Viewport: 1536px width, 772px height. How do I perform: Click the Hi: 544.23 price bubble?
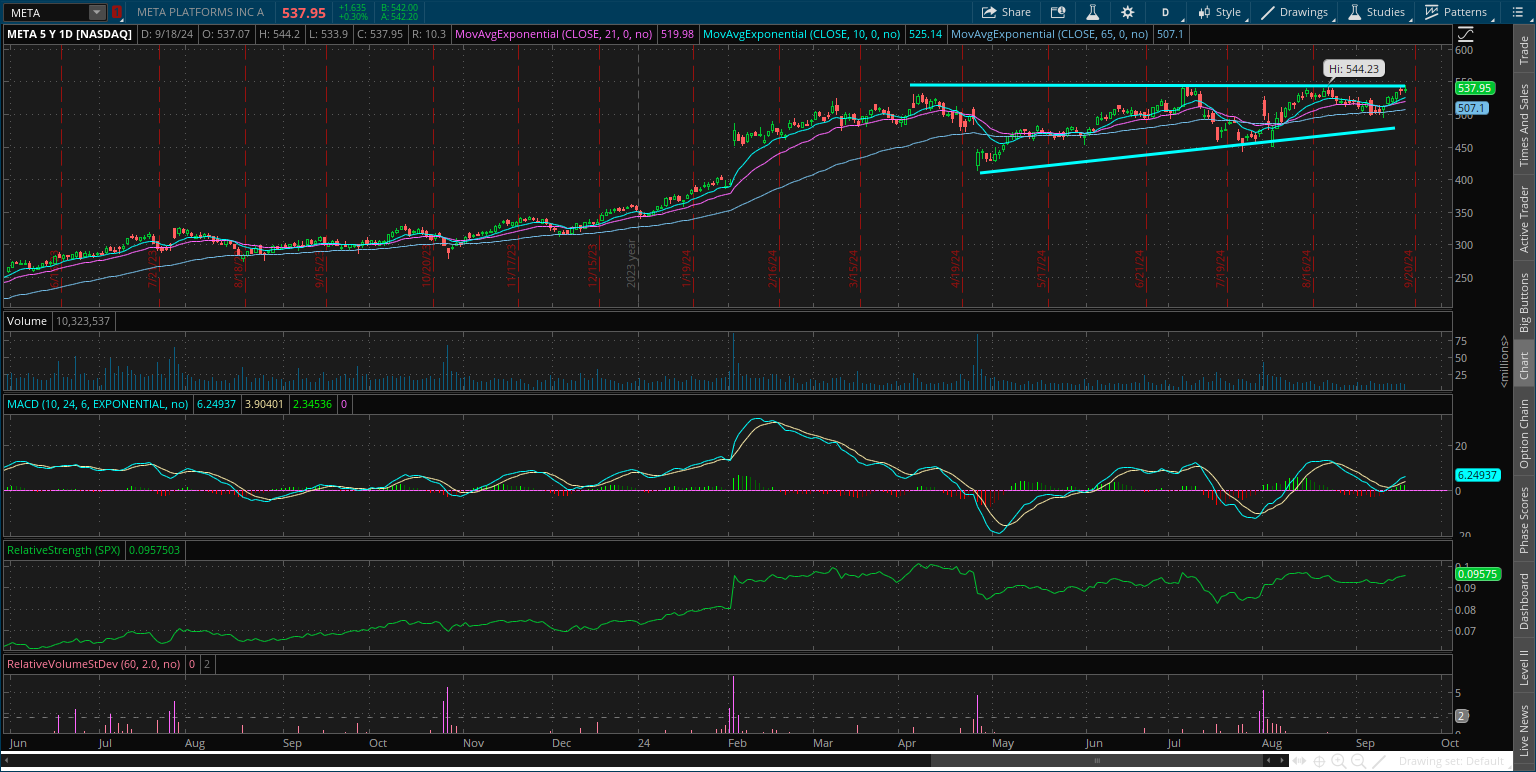[1354, 69]
